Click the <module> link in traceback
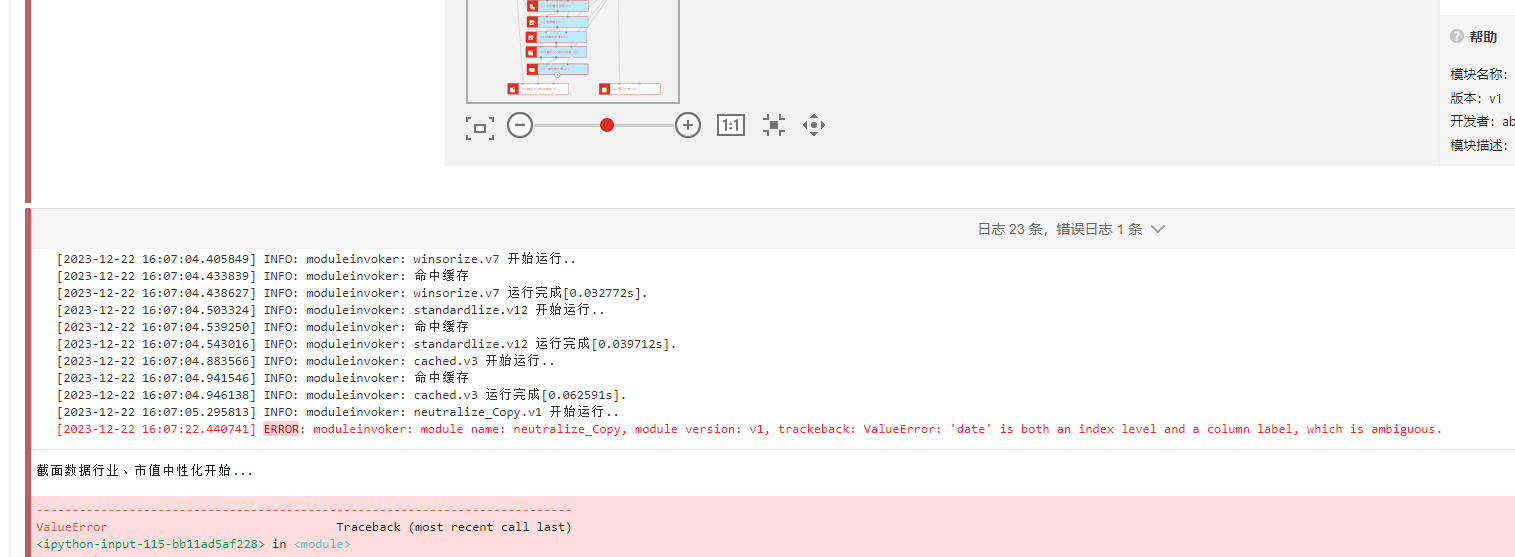The width and height of the screenshot is (1515, 557). pyautogui.click(x=322, y=544)
